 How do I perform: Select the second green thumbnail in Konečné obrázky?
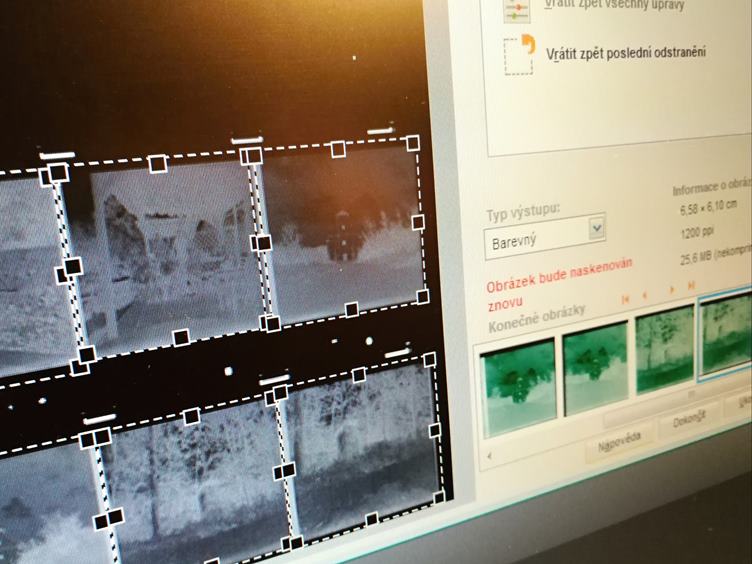tap(596, 368)
